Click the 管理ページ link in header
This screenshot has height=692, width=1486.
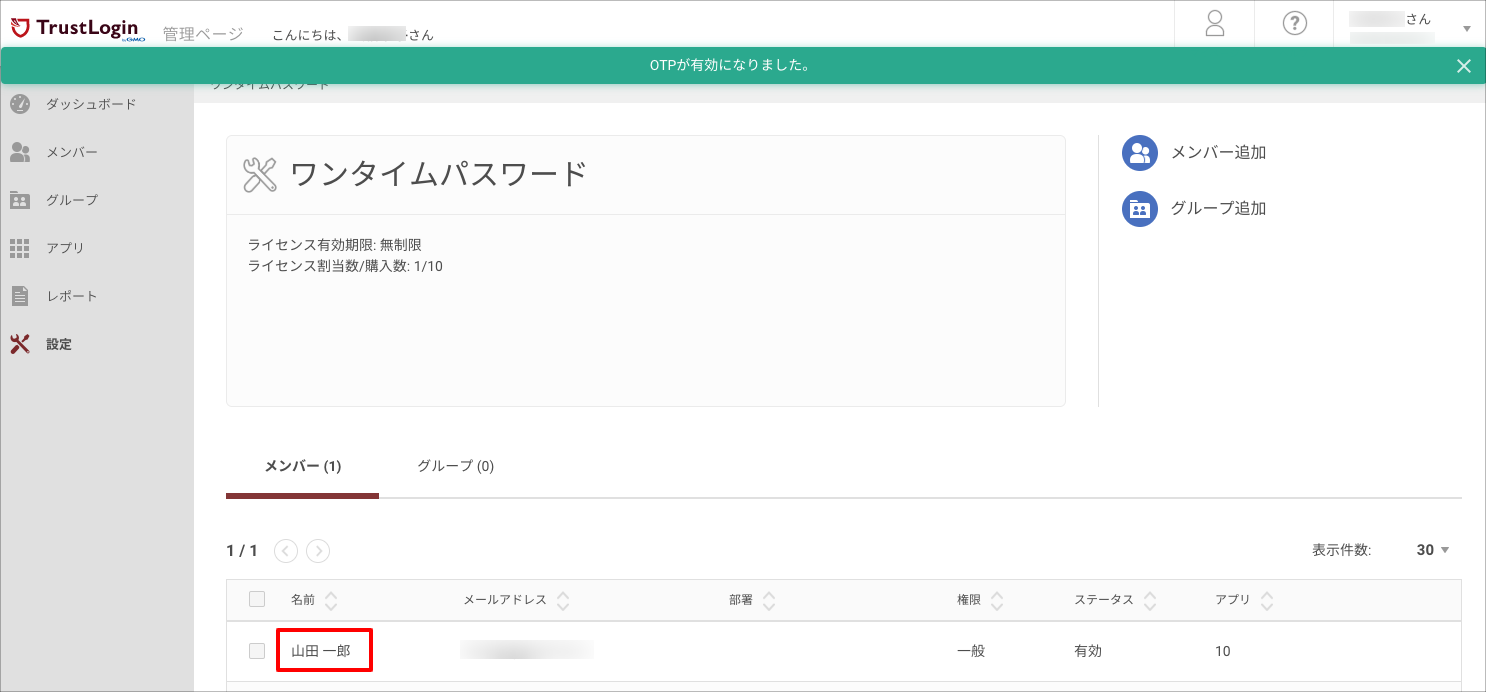[x=202, y=32]
